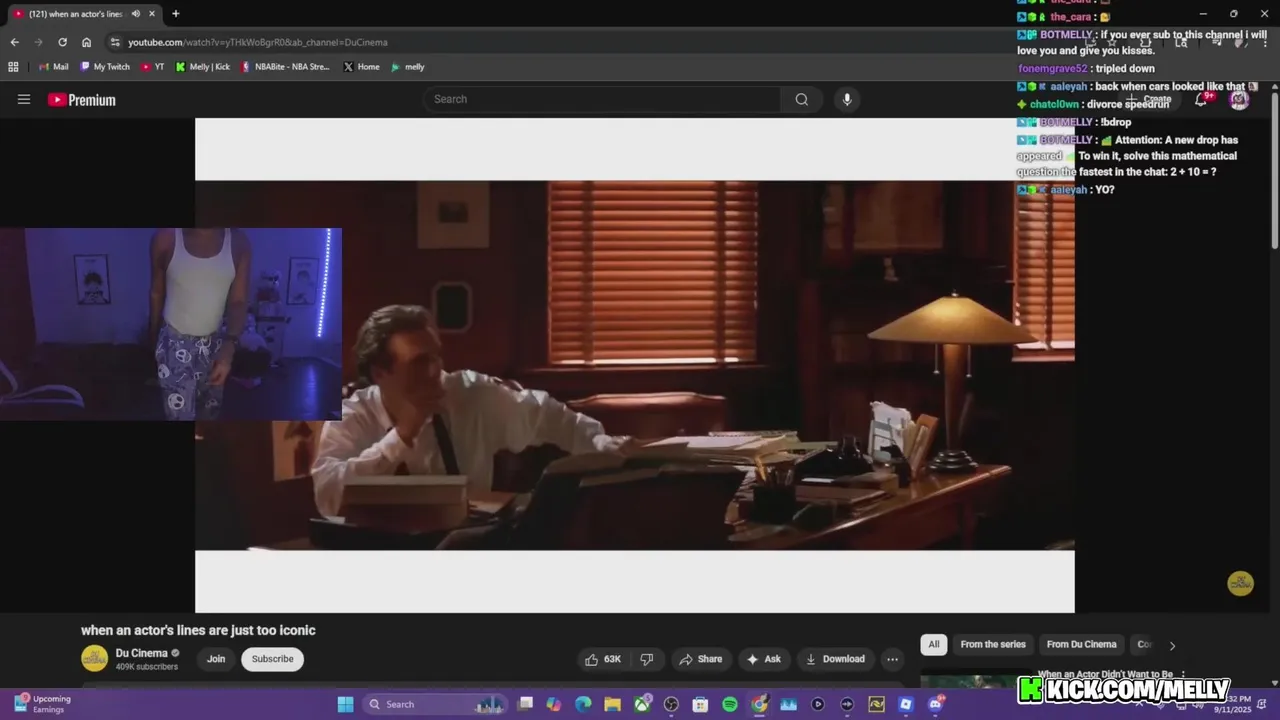
Task: Open the YouTube hamburger guide menu
Action: pos(24,99)
